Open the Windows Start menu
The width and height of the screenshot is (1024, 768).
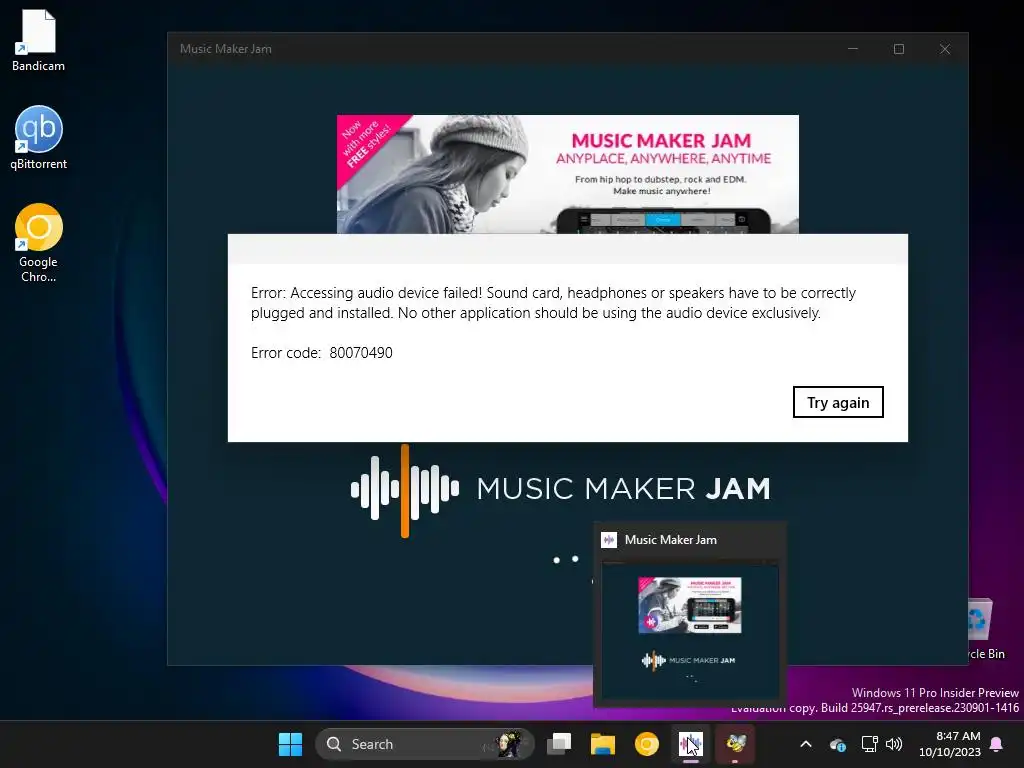pyautogui.click(x=290, y=744)
